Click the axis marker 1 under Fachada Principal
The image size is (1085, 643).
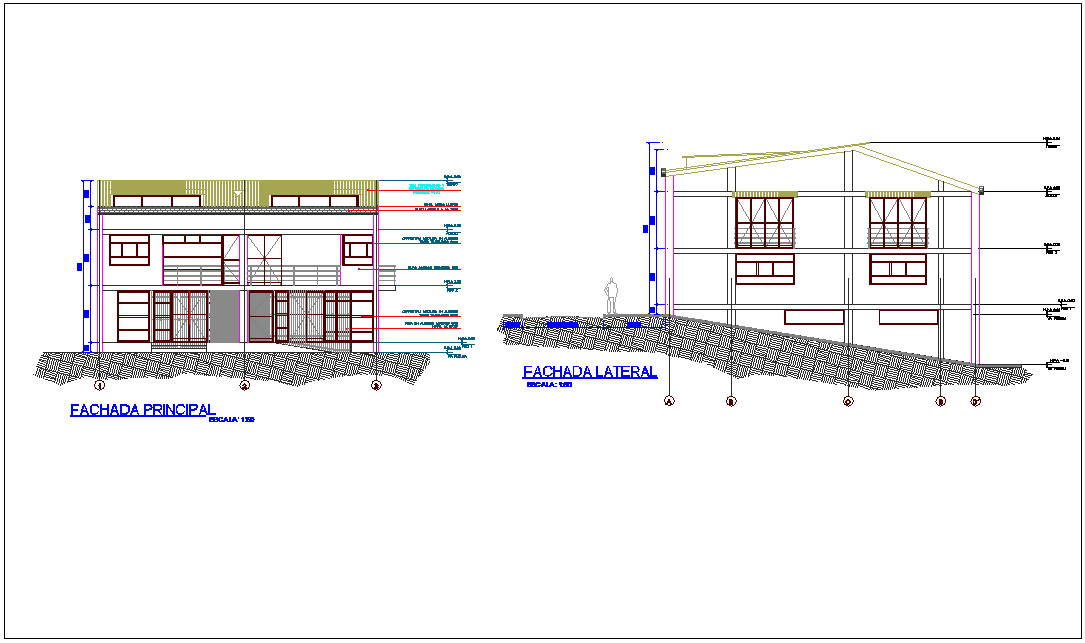100,384
